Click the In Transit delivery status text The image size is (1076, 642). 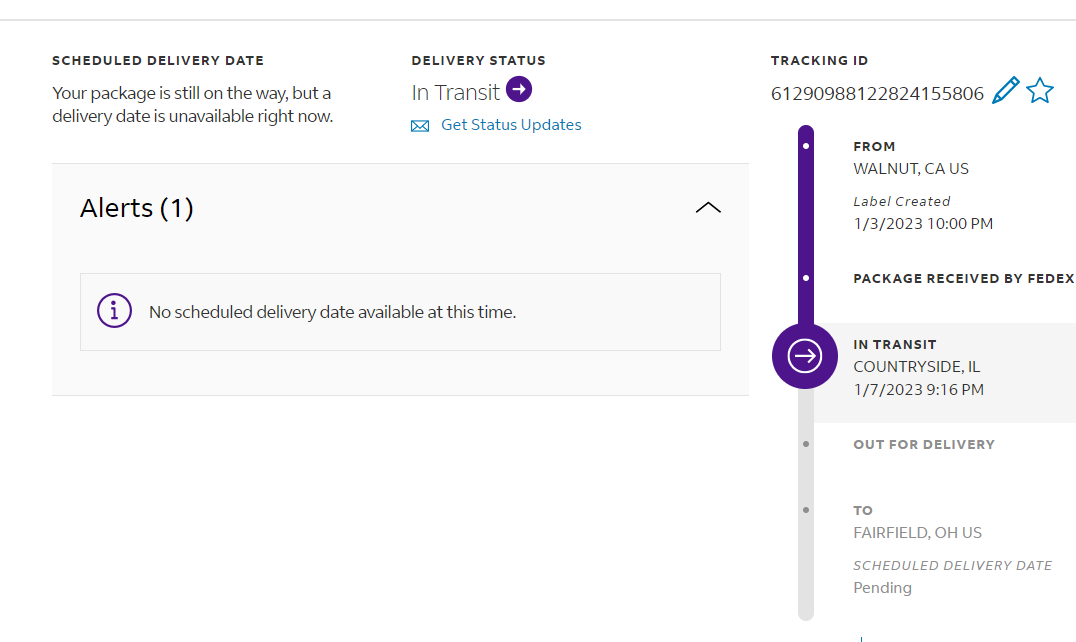455,92
